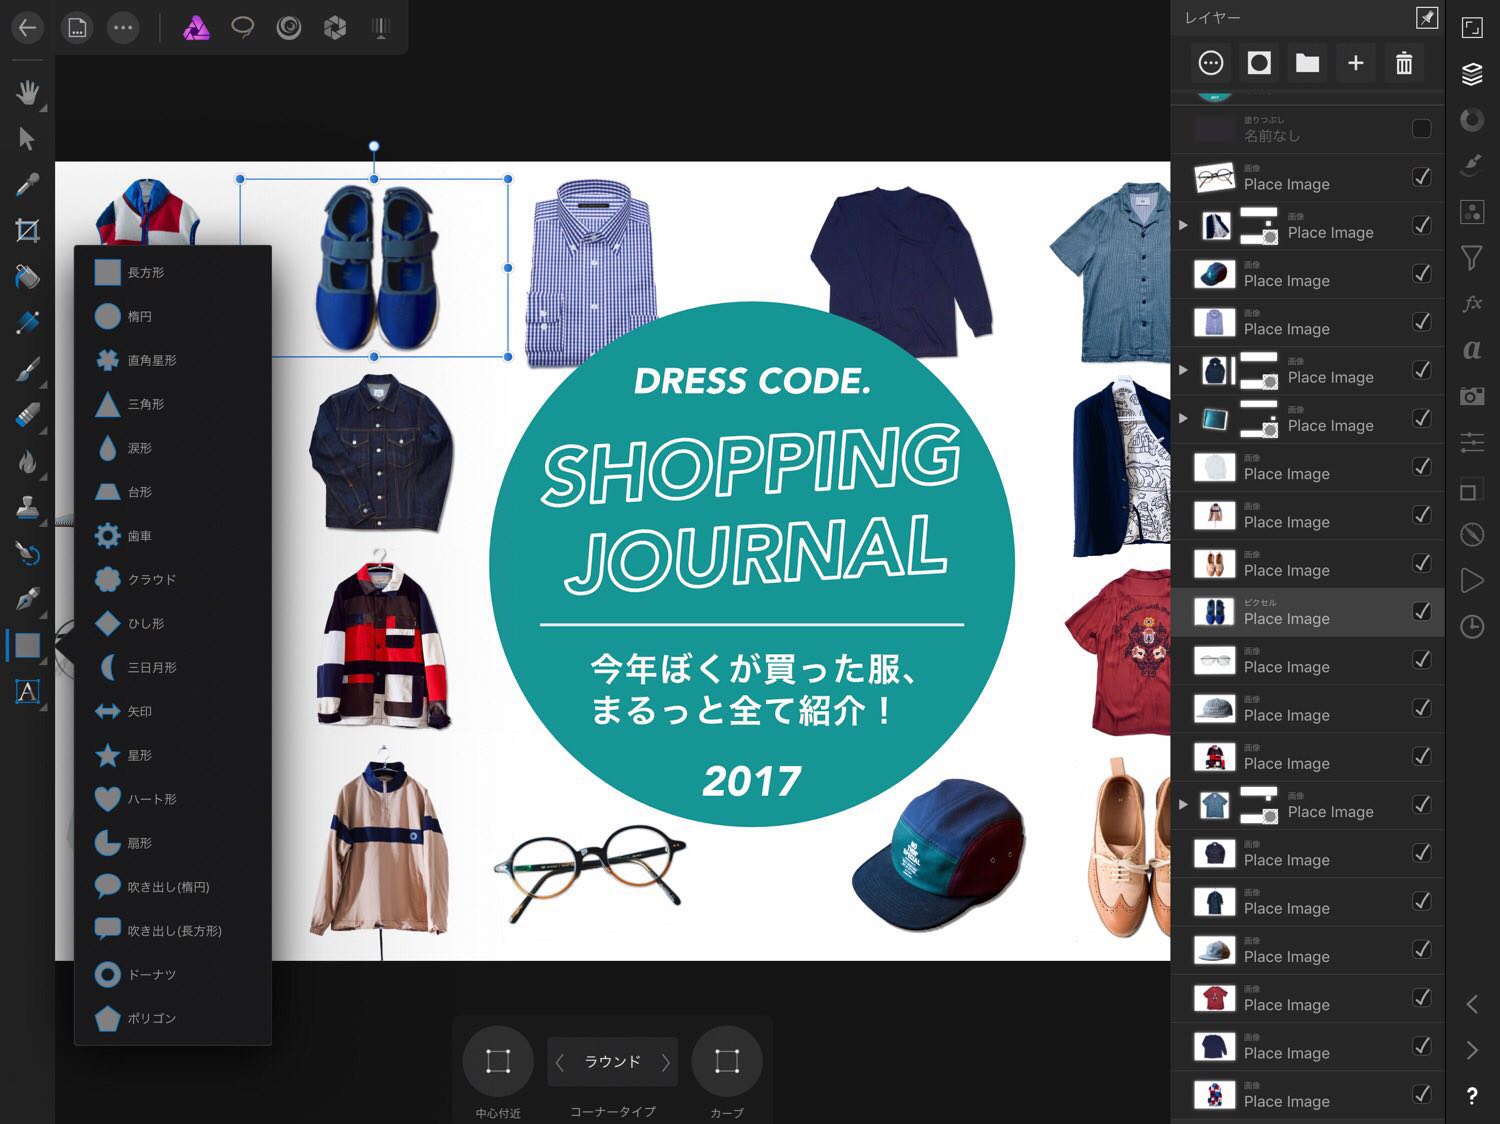The height and width of the screenshot is (1124, 1500).
Task: Expand the group with blue short-sleeve shirt thumbnail
Action: point(1183,805)
